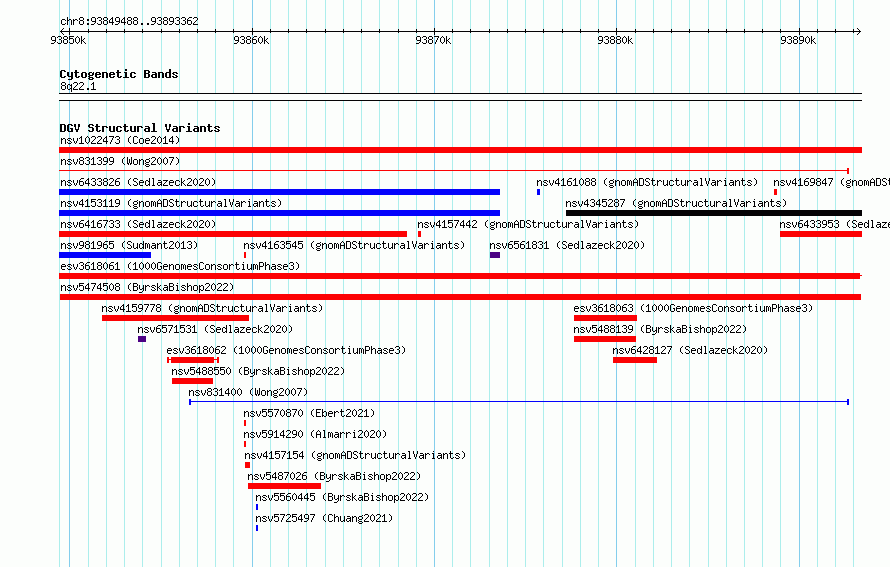Open nsv5488550 (ByrskaBishop2022) label
The height and width of the screenshot is (567, 890).
pyautogui.click(x=258, y=371)
